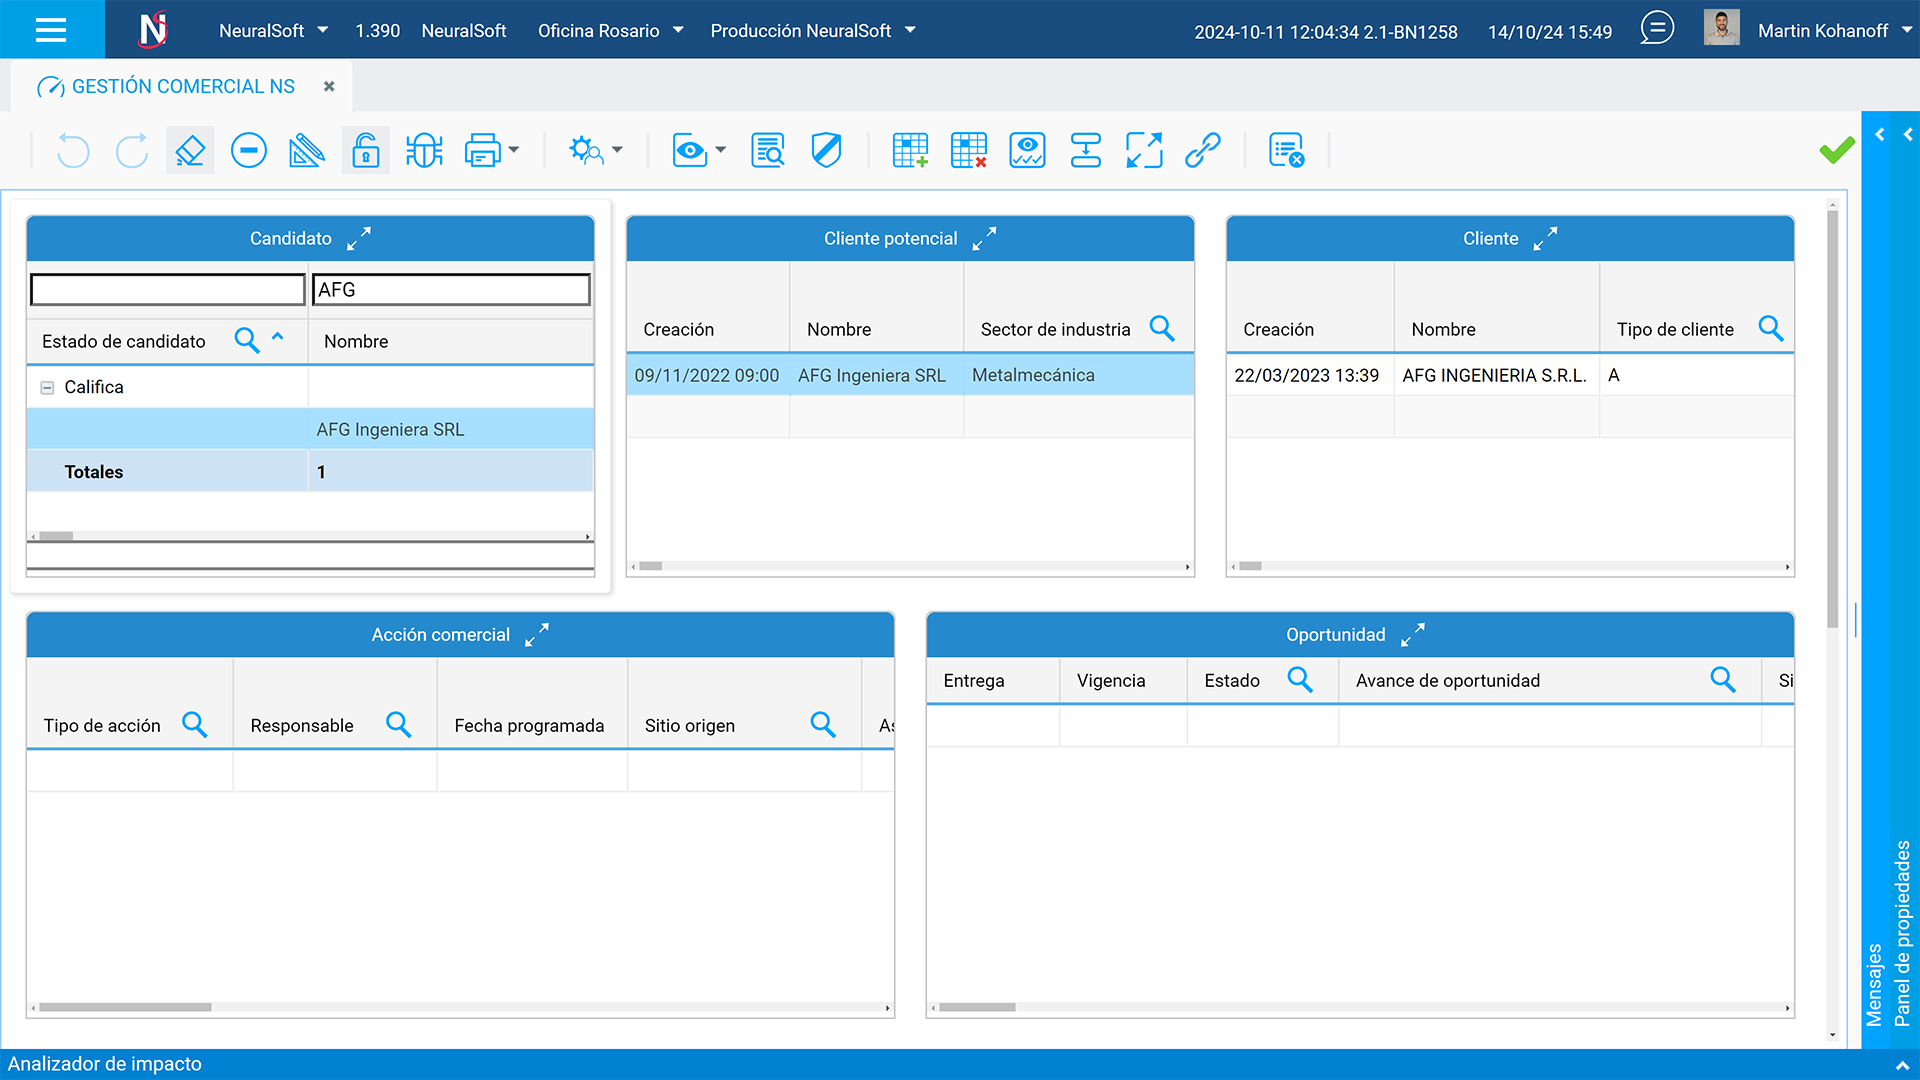1920x1080 pixels.
Task: Click the gear user settings icon
Action: [586, 151]
